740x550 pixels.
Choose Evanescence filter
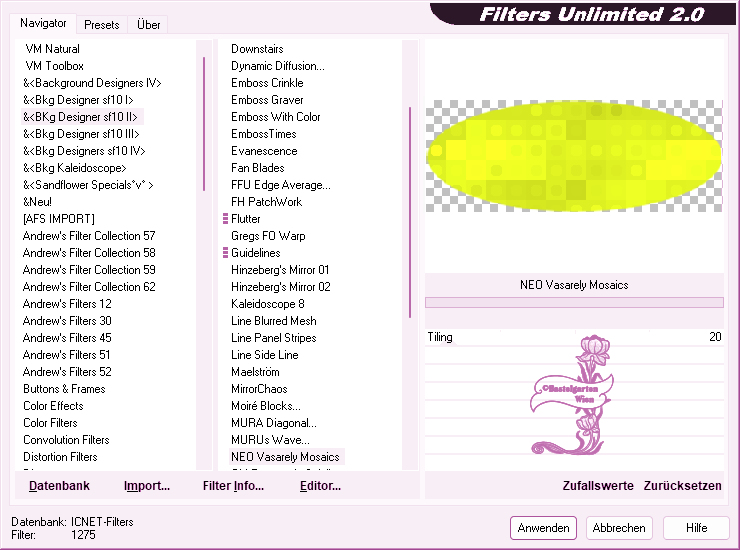pos(264,151)
